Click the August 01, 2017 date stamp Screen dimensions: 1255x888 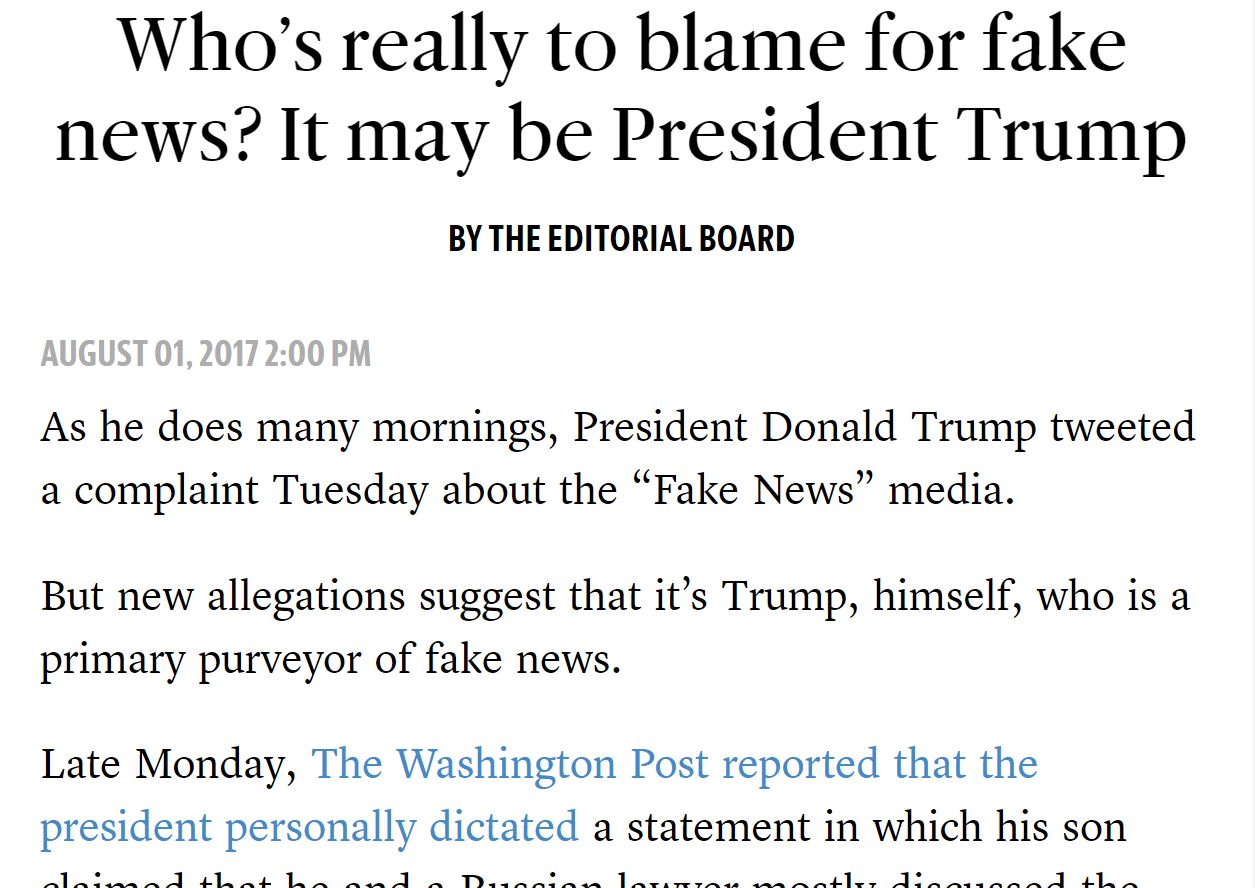150,354
